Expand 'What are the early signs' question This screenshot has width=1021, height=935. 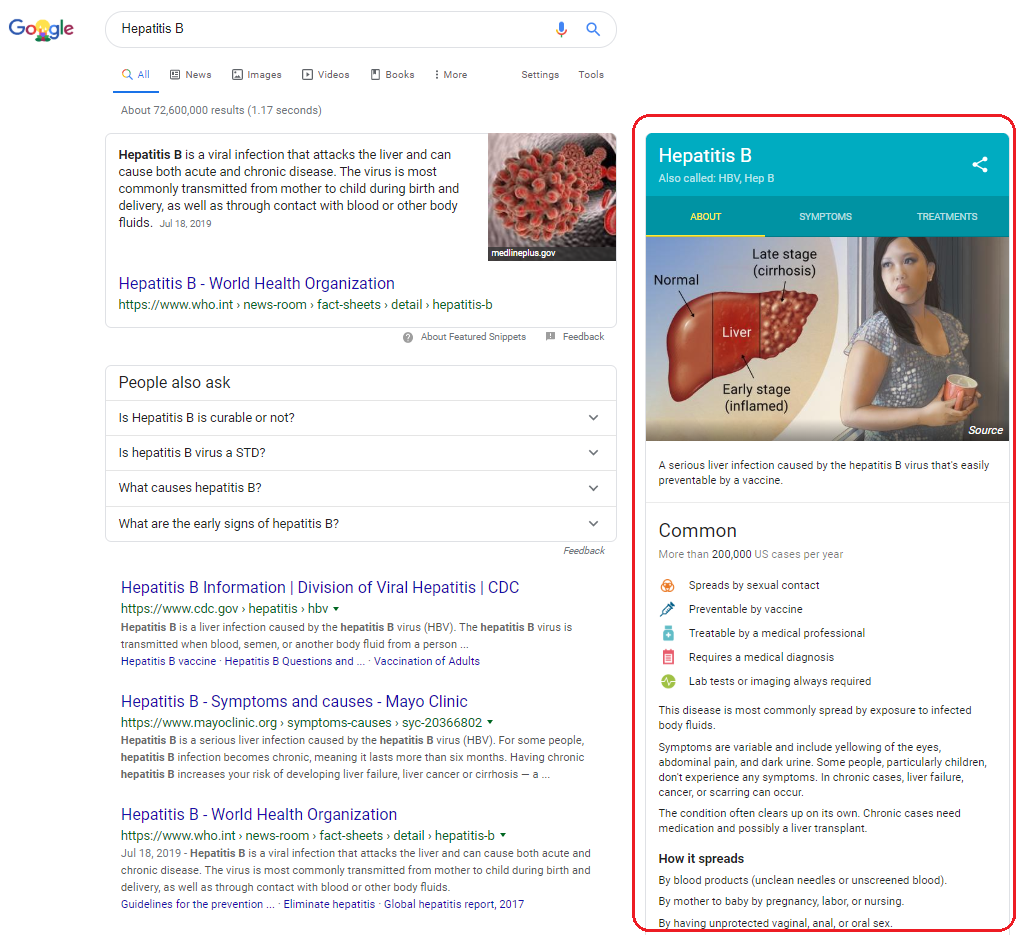[x=361, y=524]
